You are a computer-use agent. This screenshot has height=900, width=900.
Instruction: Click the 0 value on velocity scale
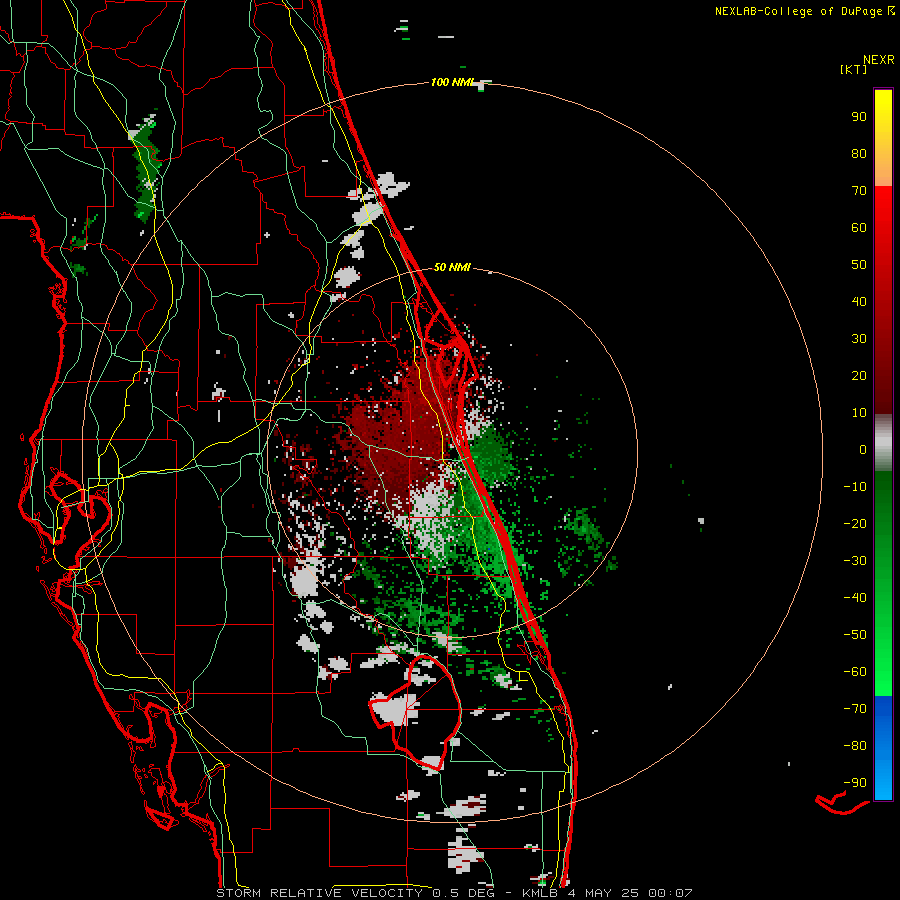[863, 449]
